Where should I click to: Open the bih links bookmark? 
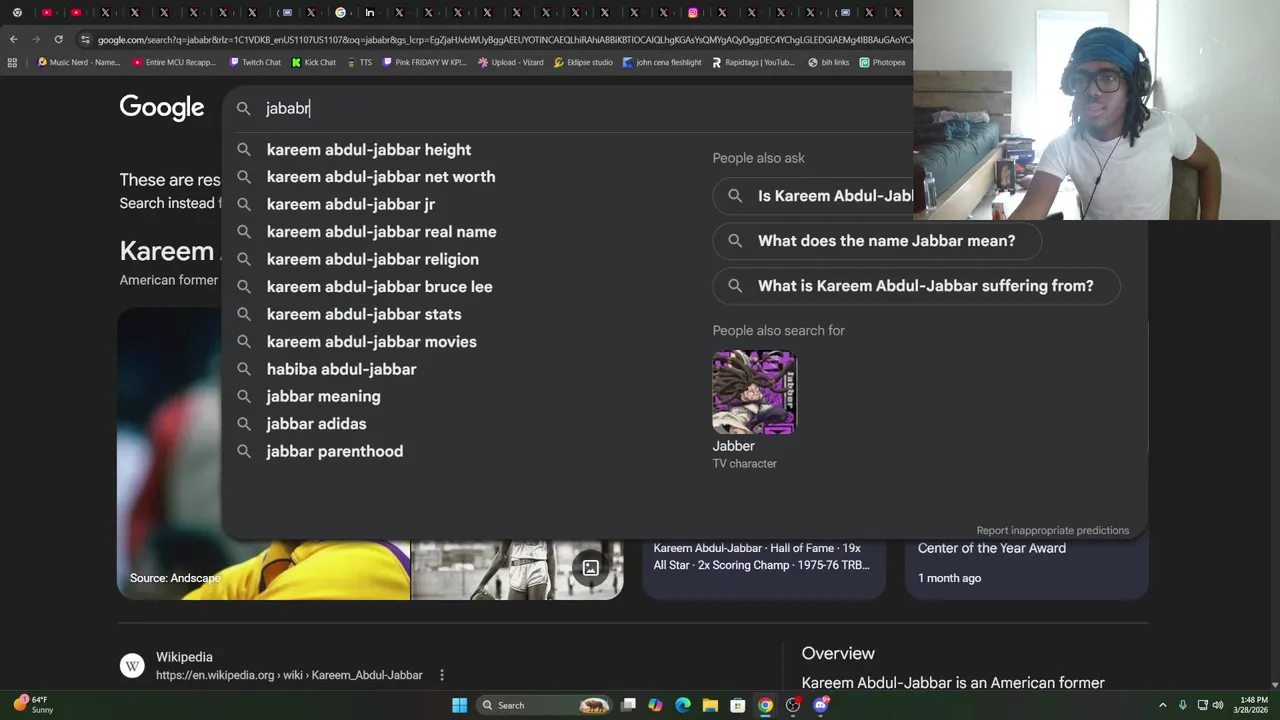click(828, 62)
